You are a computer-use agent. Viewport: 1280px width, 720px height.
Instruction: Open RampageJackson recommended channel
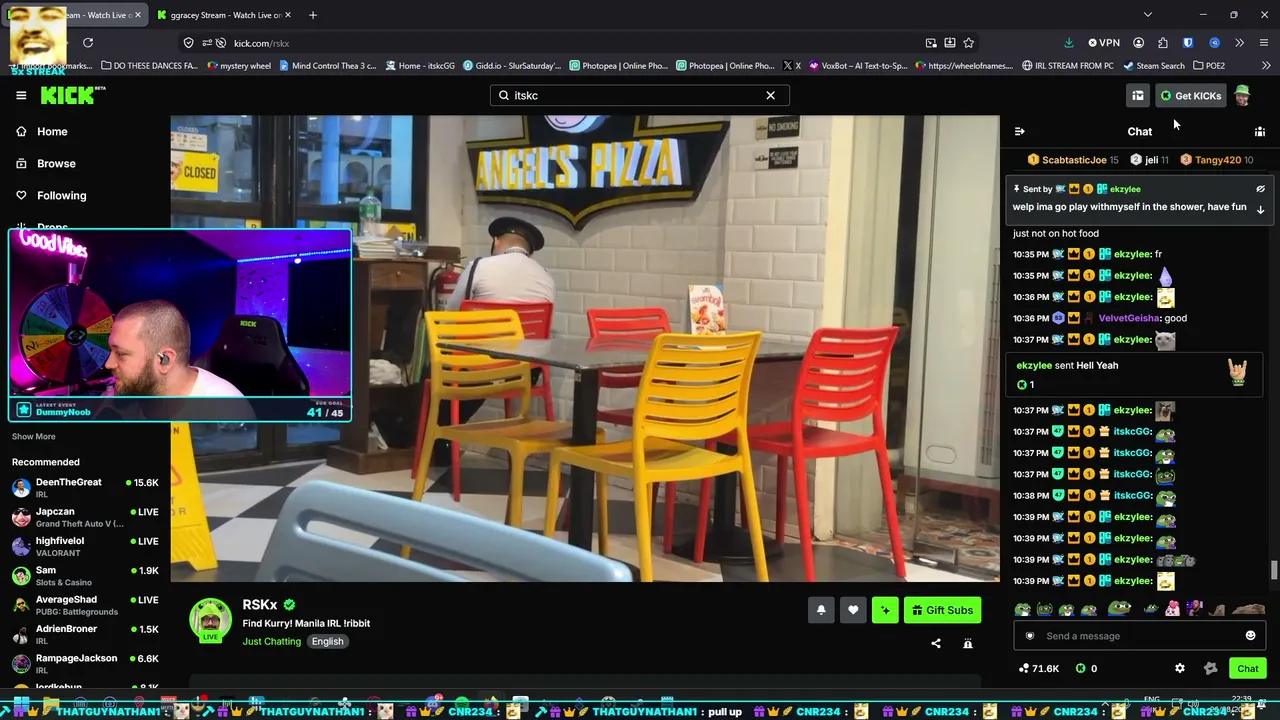[x=85, y=663]
